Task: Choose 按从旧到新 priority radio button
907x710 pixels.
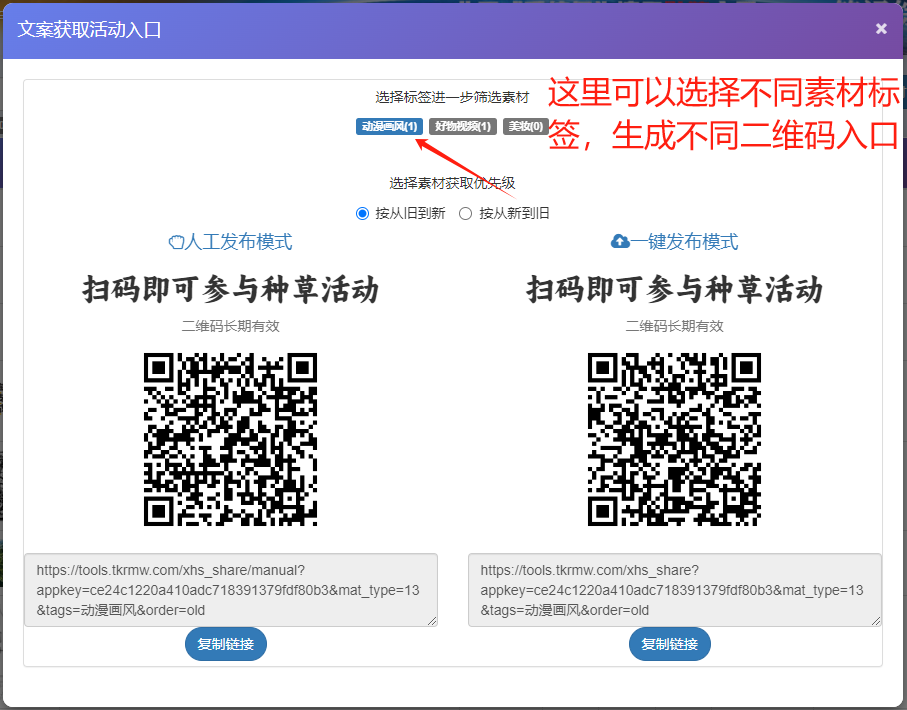Action: 363,214
